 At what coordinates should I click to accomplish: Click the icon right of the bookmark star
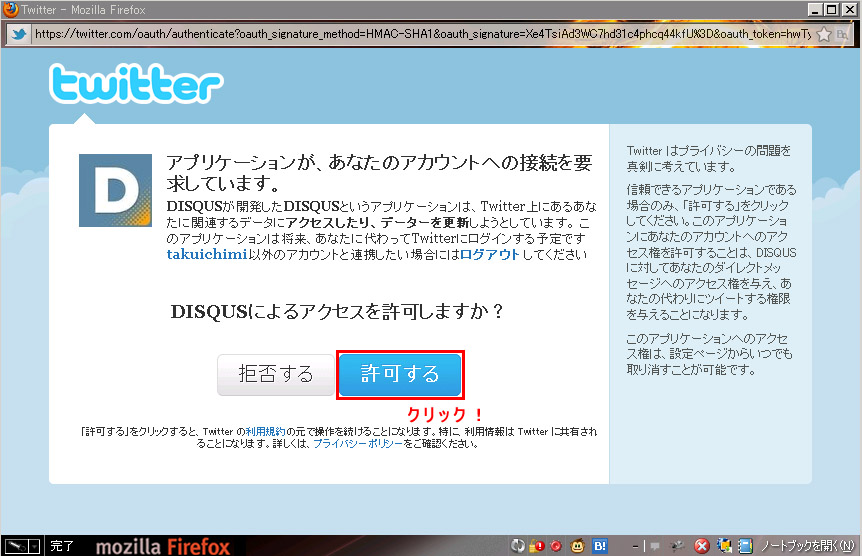[x=842, y=35]
